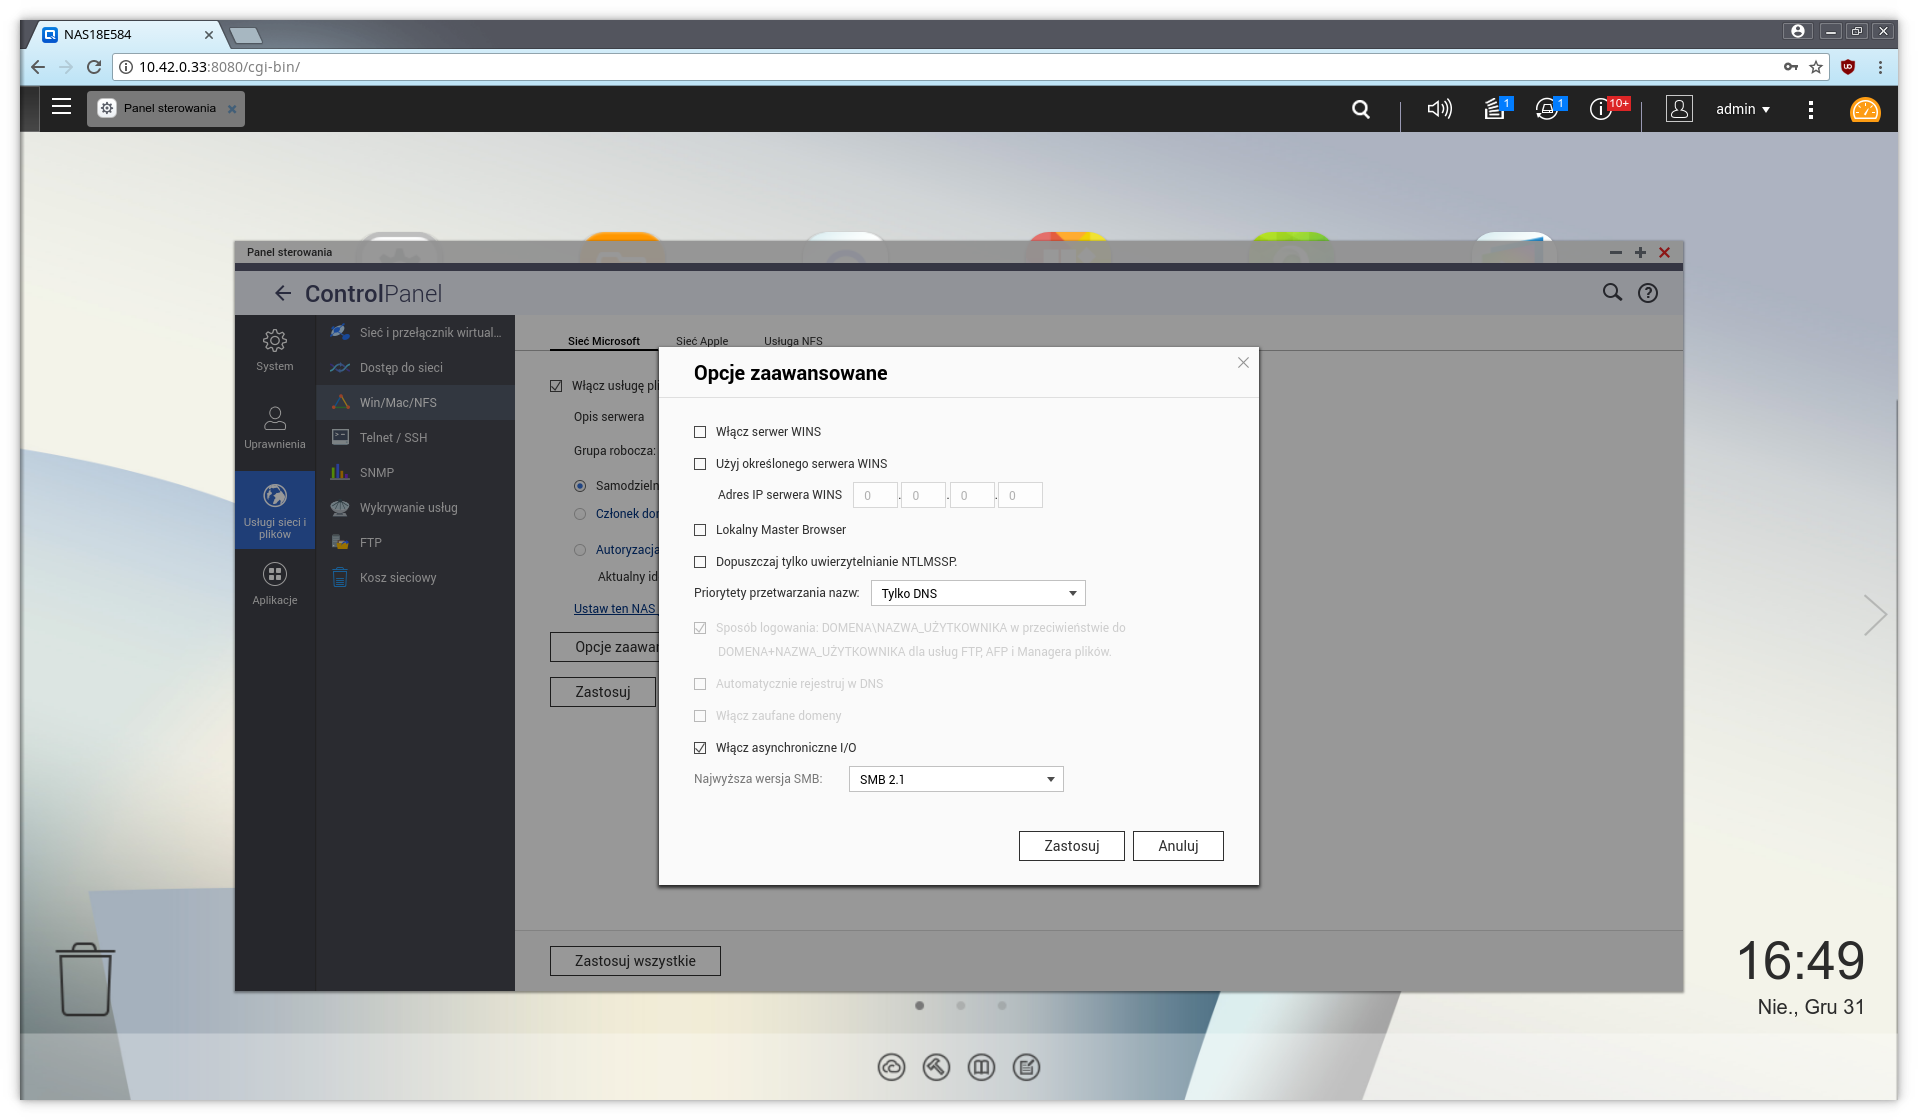Open the notifications icon showing 10+
The image size is (1918, 1120).
[x=1602, y=109]
